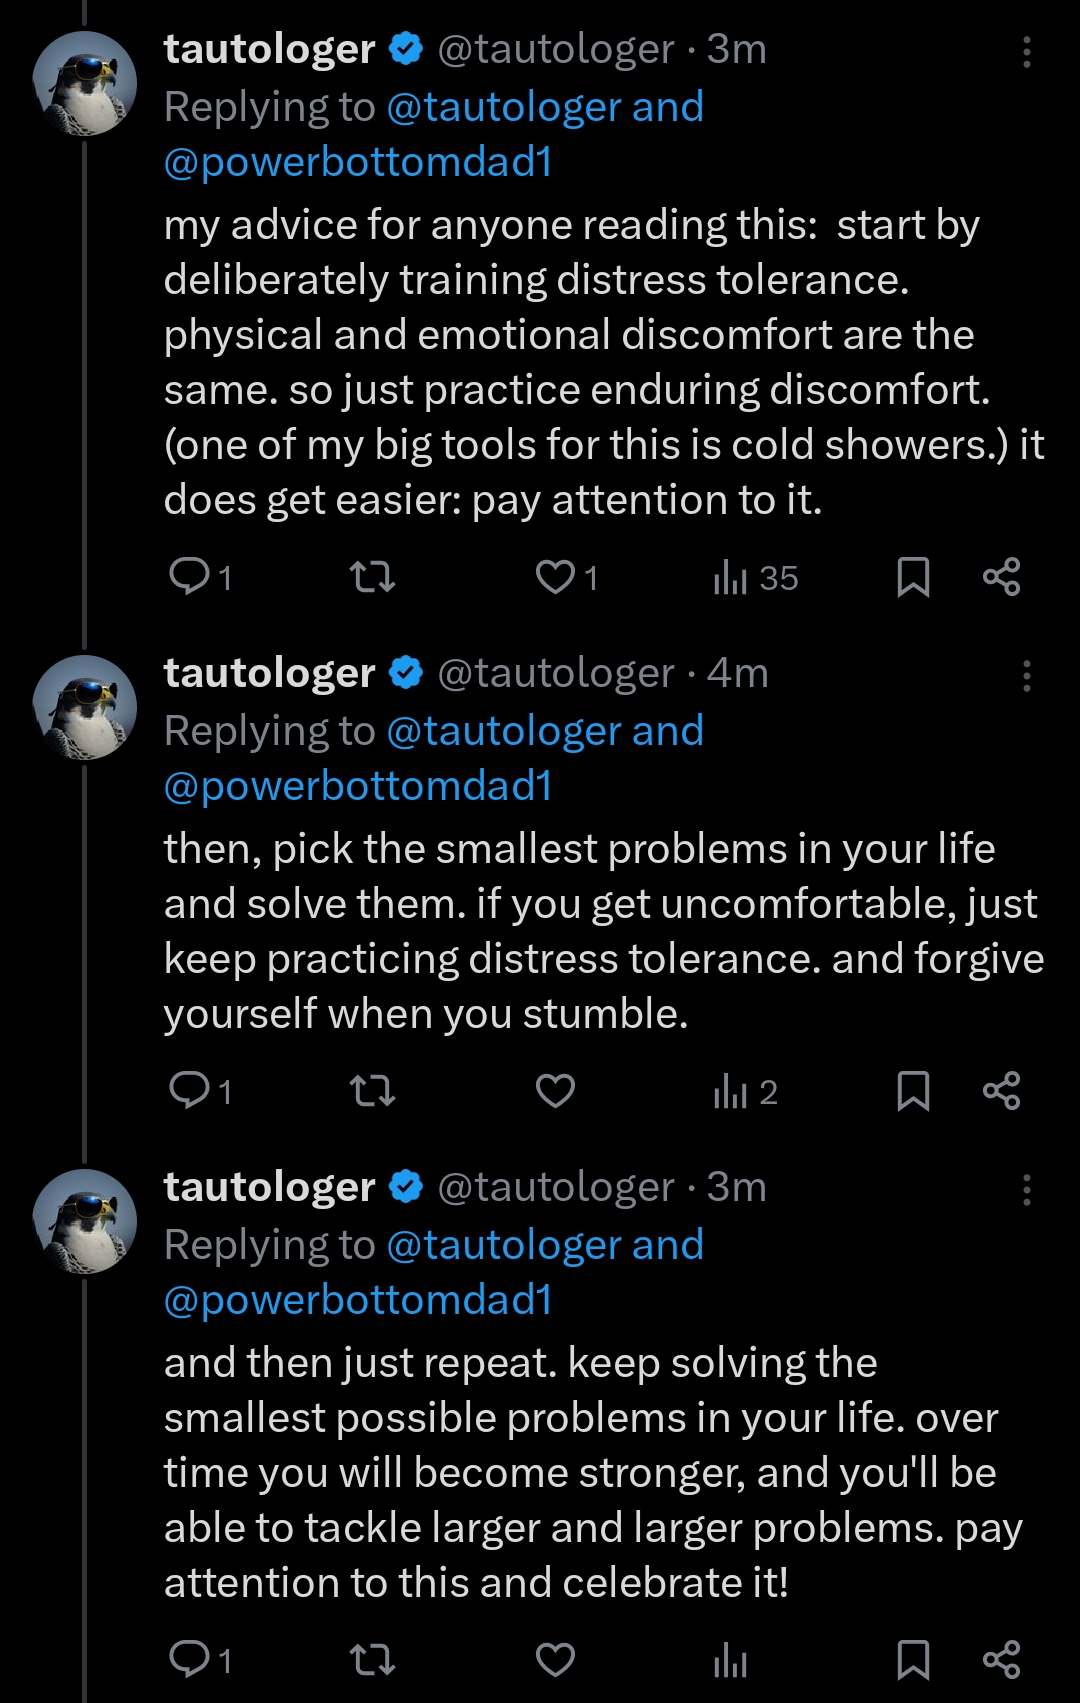
Task: Like the 'and then just repeat' tweet
Action: pos(555,1660)
